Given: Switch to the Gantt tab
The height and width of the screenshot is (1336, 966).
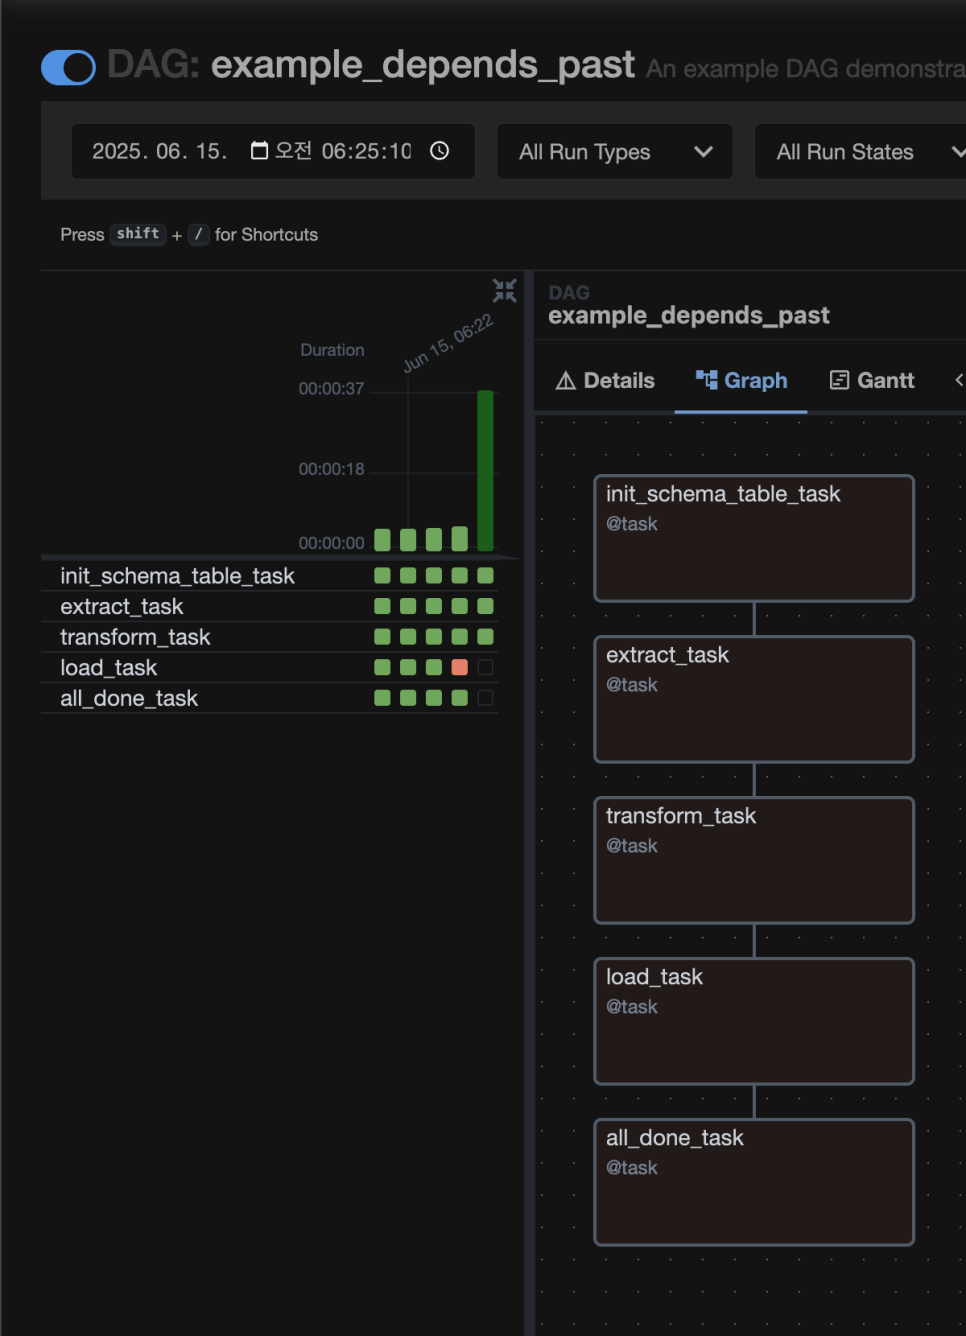Looking at the screenshot, I should click(x=872, y=381).
